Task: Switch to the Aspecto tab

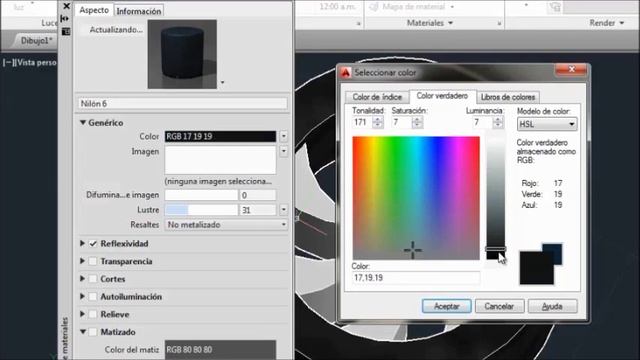Action: pyautogui.click(x=94, y=10)
